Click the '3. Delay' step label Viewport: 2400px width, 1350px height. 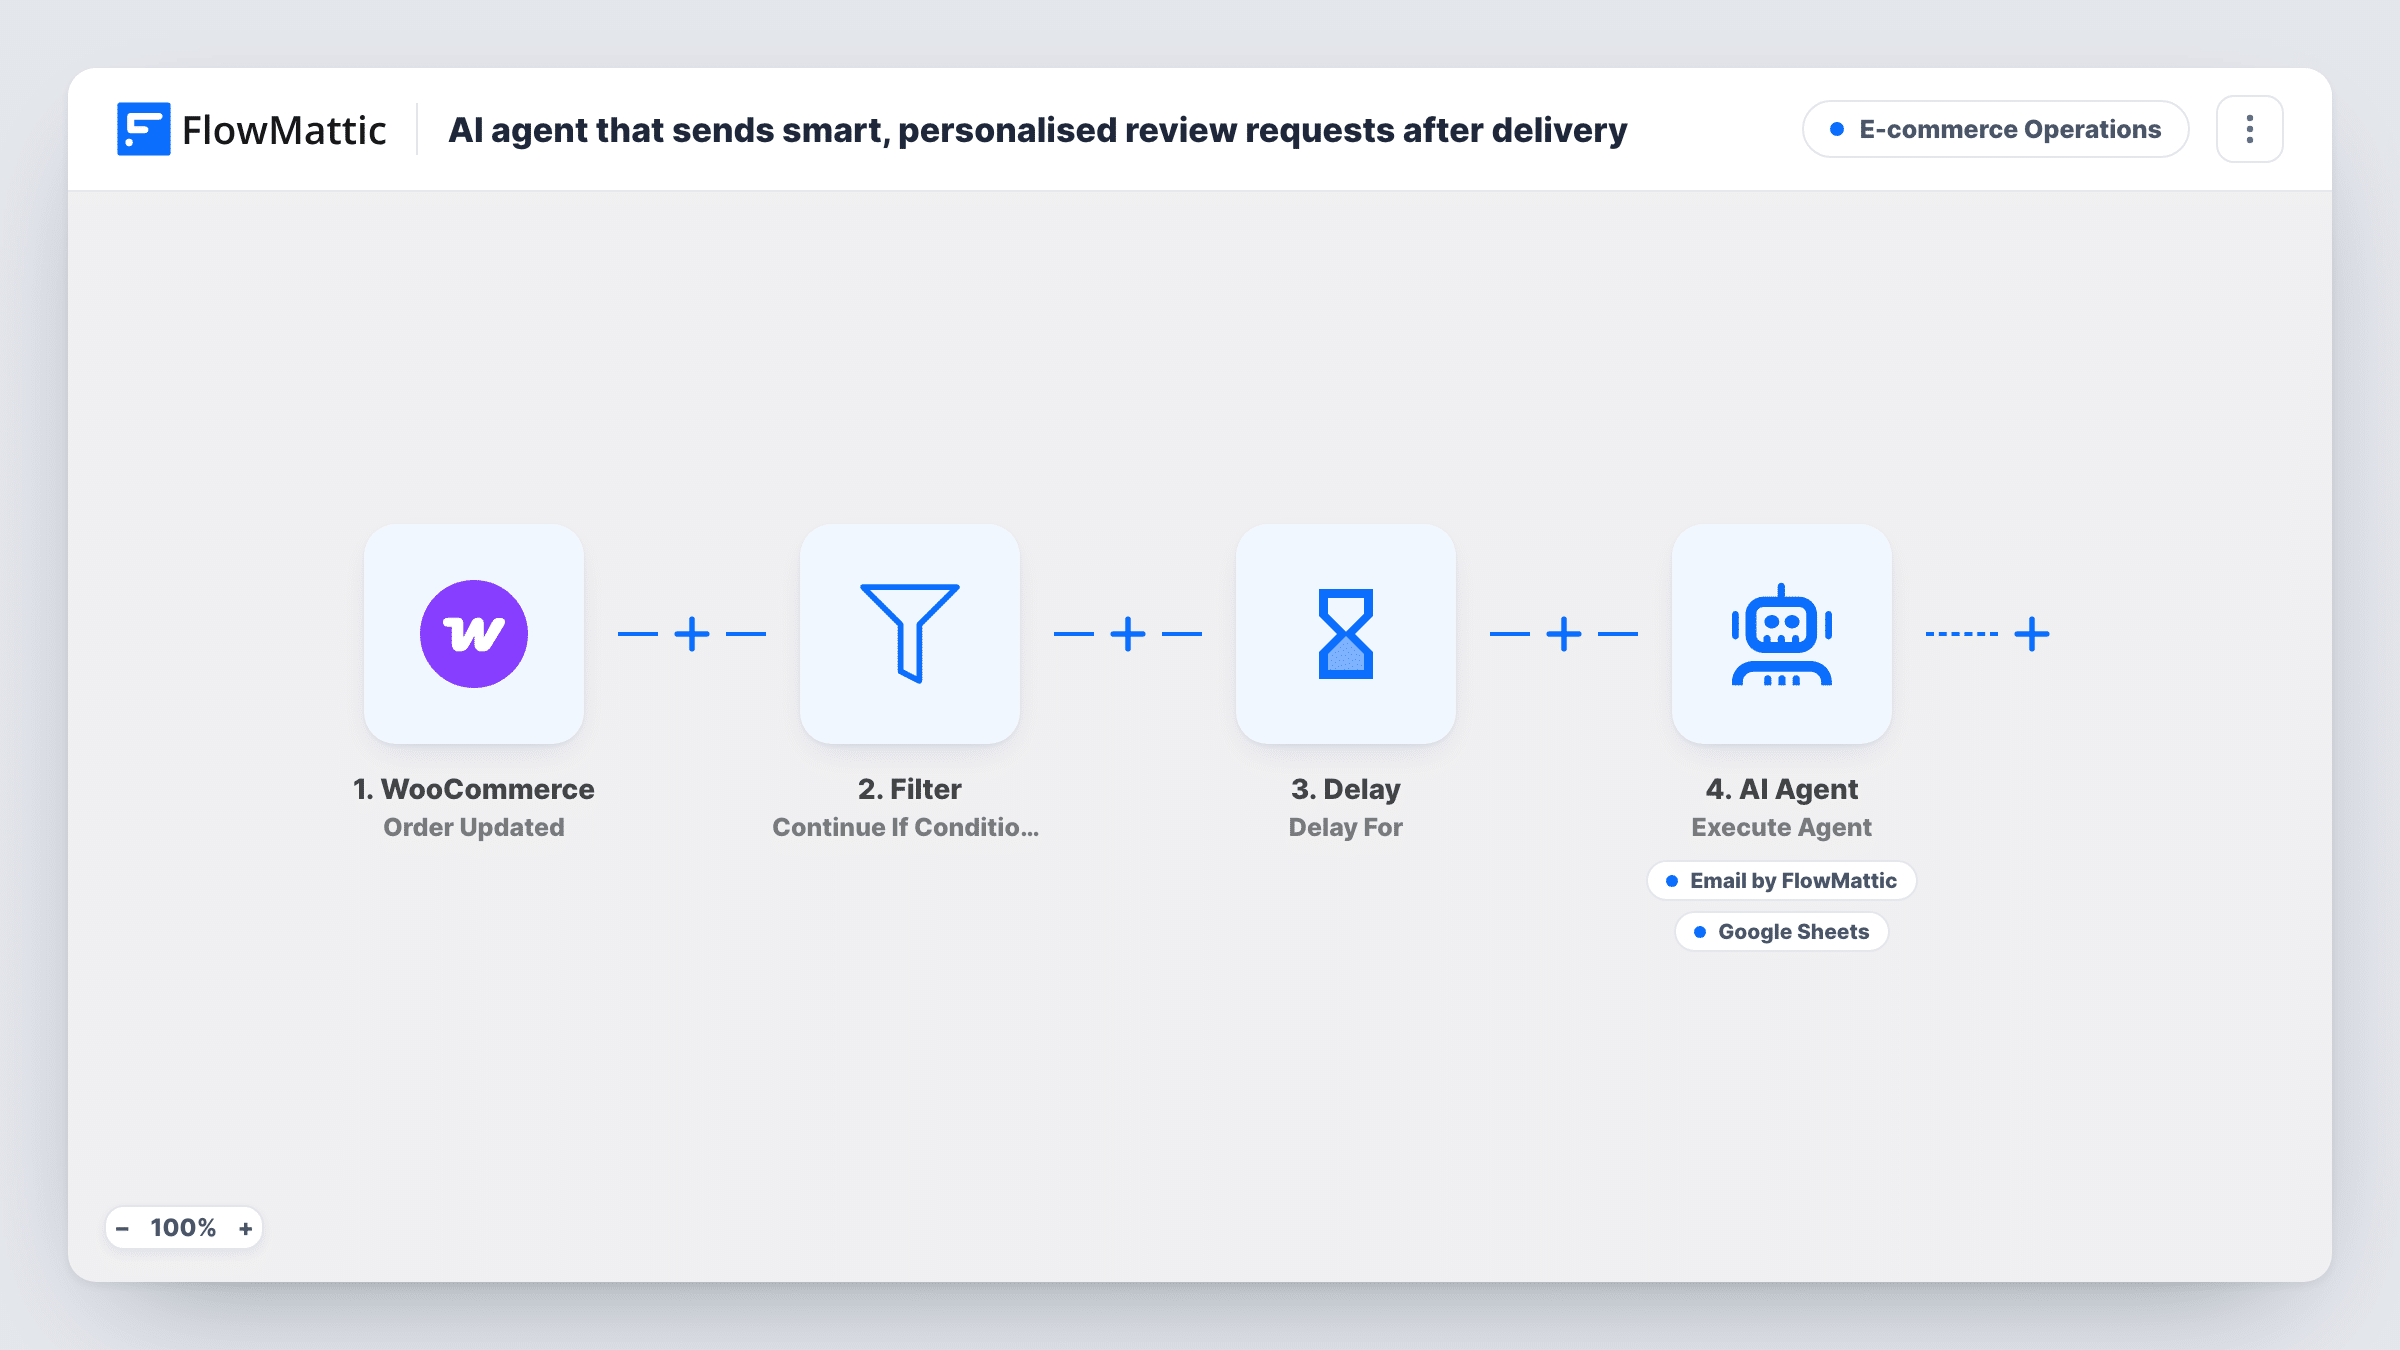coord(1346,789)
